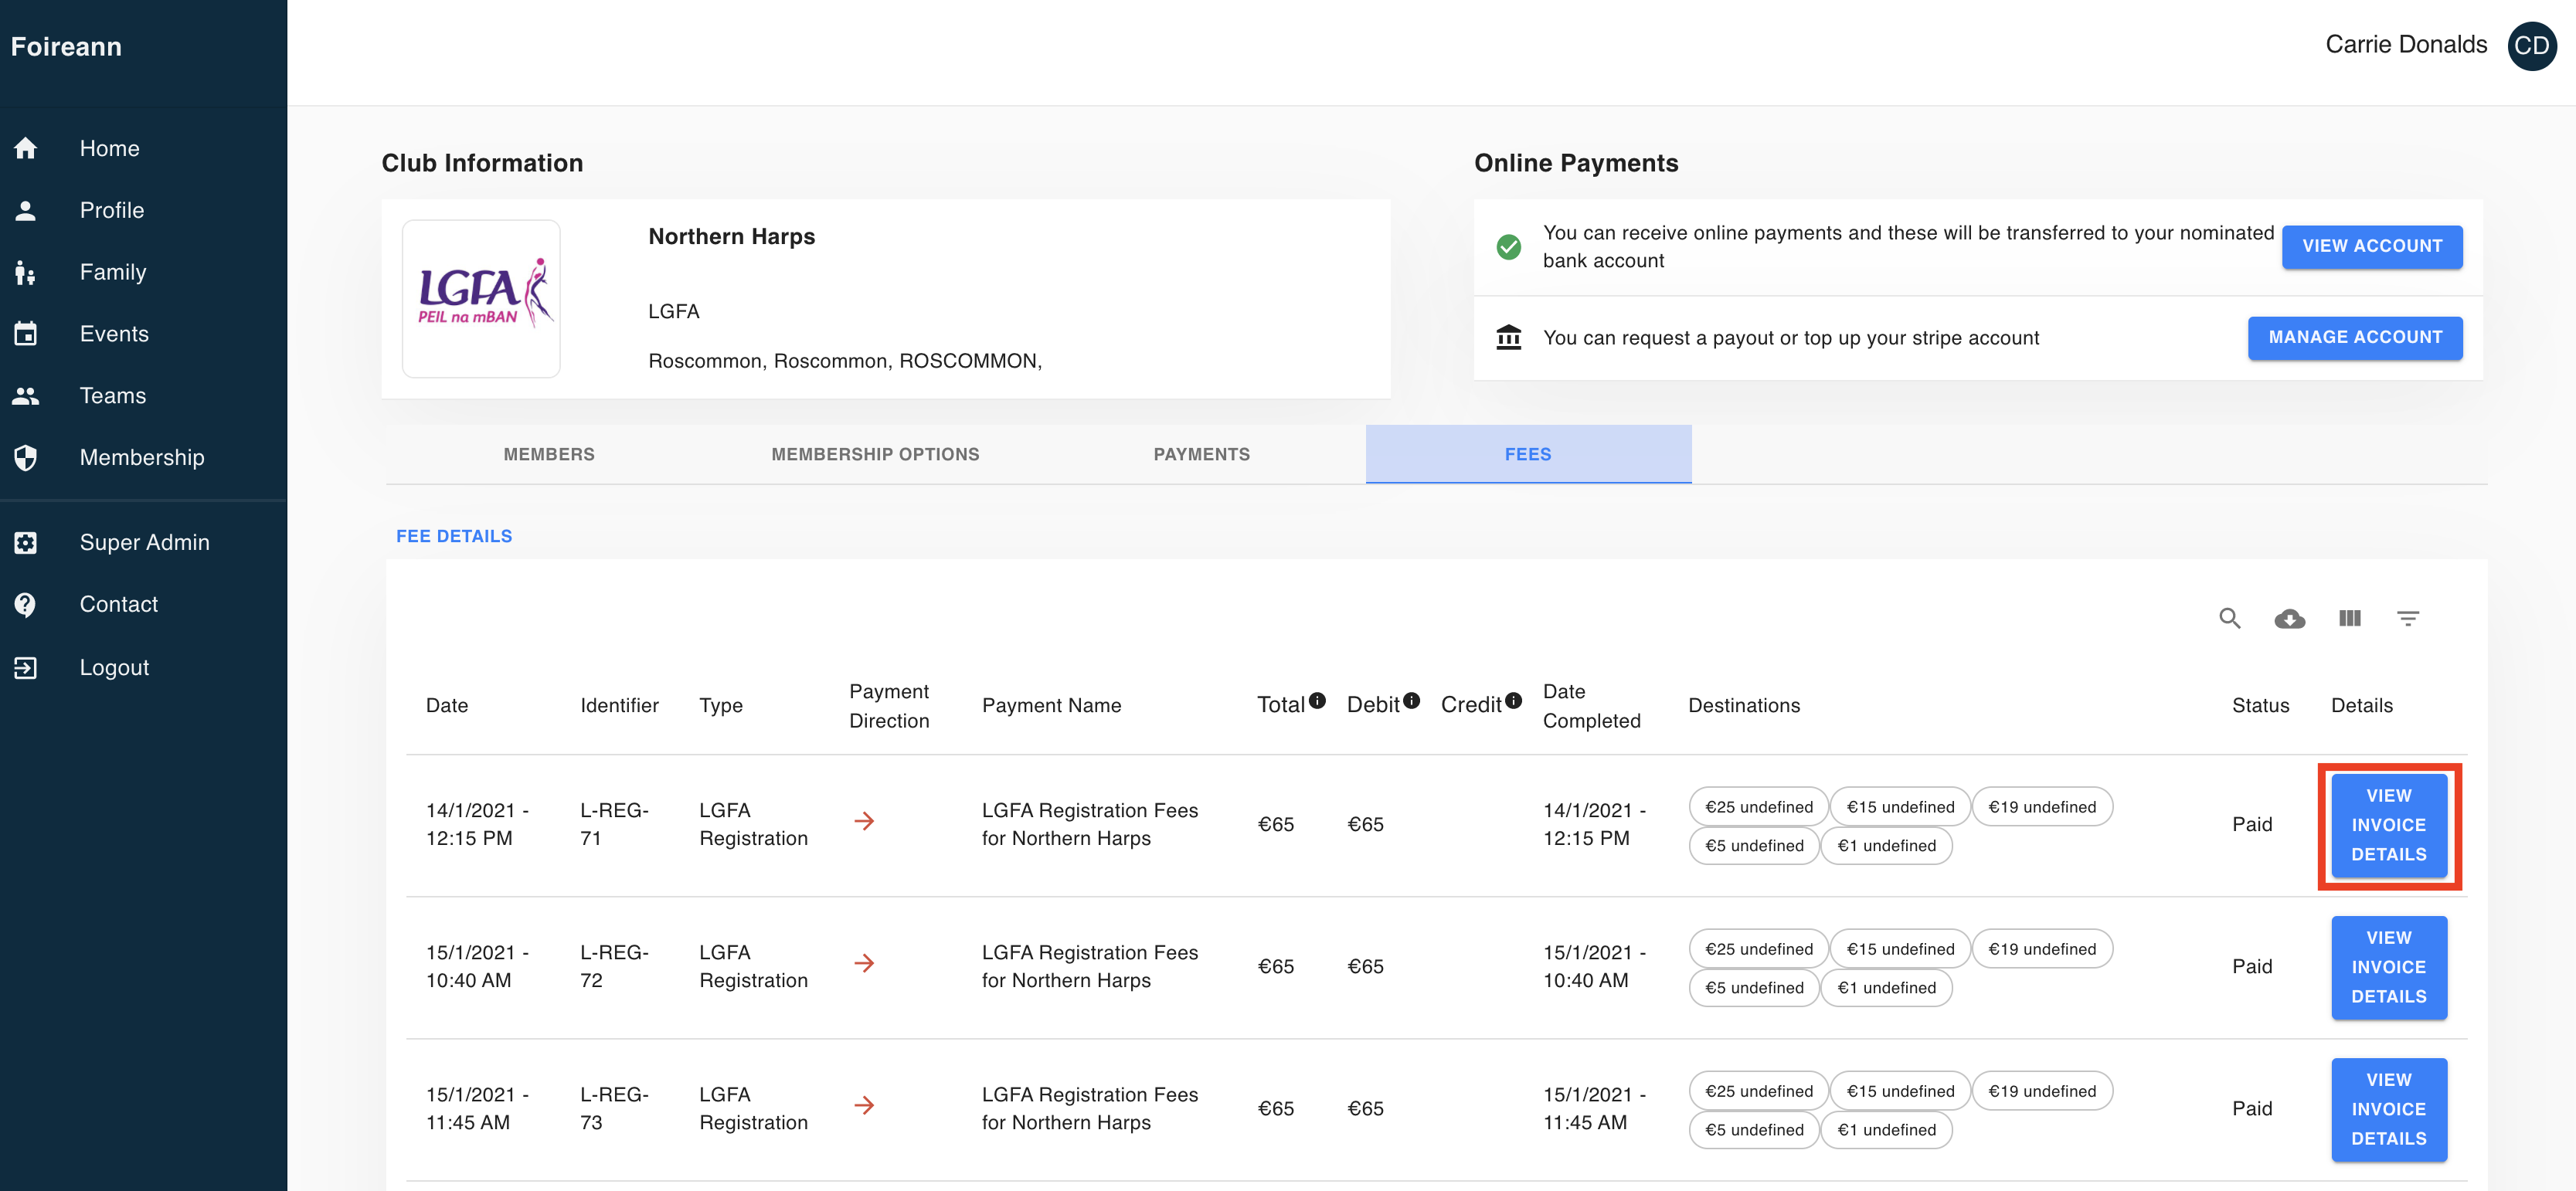Screen dimensions: 2576x1191
Task: Click the Contact help icon
Action: [26, 605]
